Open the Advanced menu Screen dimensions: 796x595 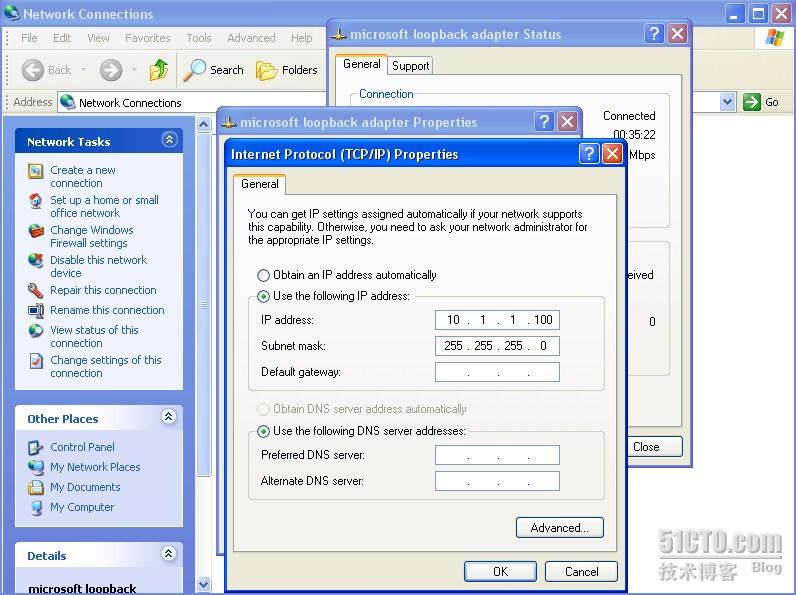(251, 38)
